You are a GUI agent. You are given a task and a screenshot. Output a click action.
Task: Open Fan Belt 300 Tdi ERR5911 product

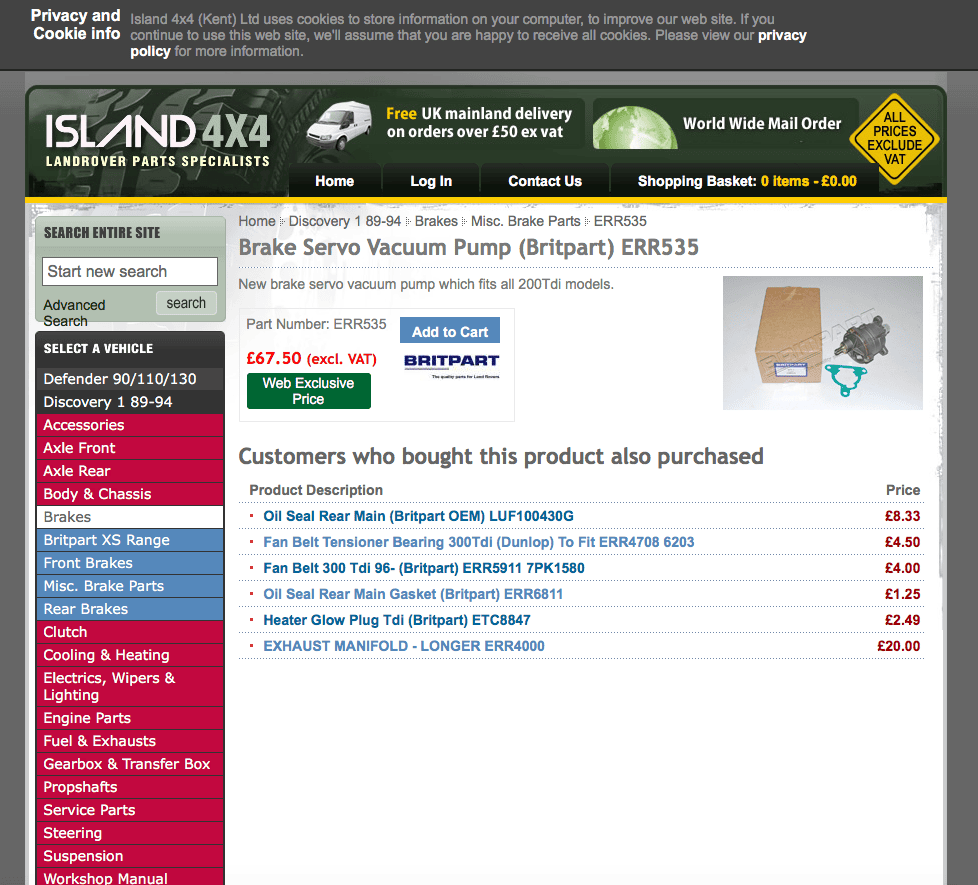[424, 568]
